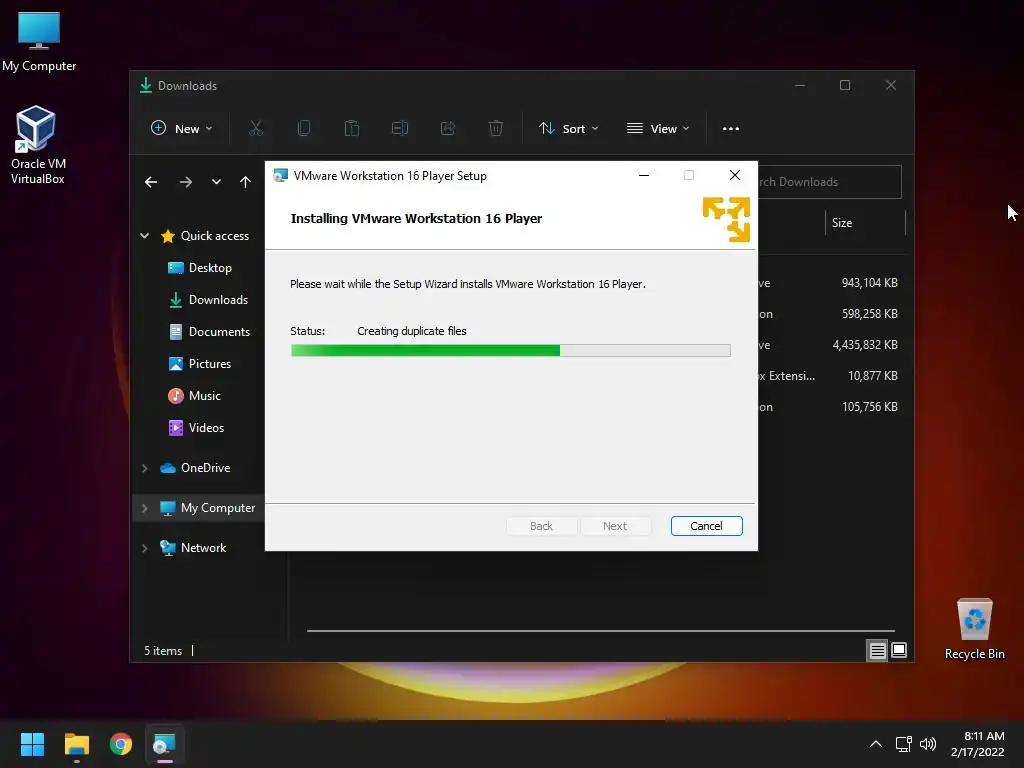Select Music in navigation pane
This screenshot has height=768, width=1024.
(195, 396)
